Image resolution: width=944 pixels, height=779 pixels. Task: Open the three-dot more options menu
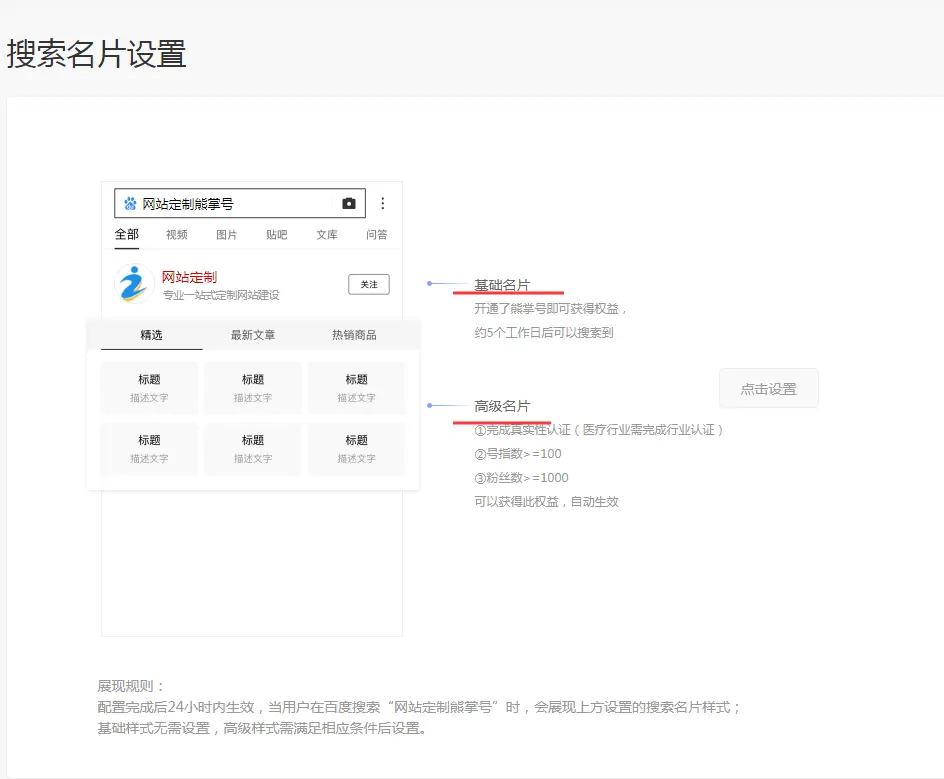(x=382, y=204)
